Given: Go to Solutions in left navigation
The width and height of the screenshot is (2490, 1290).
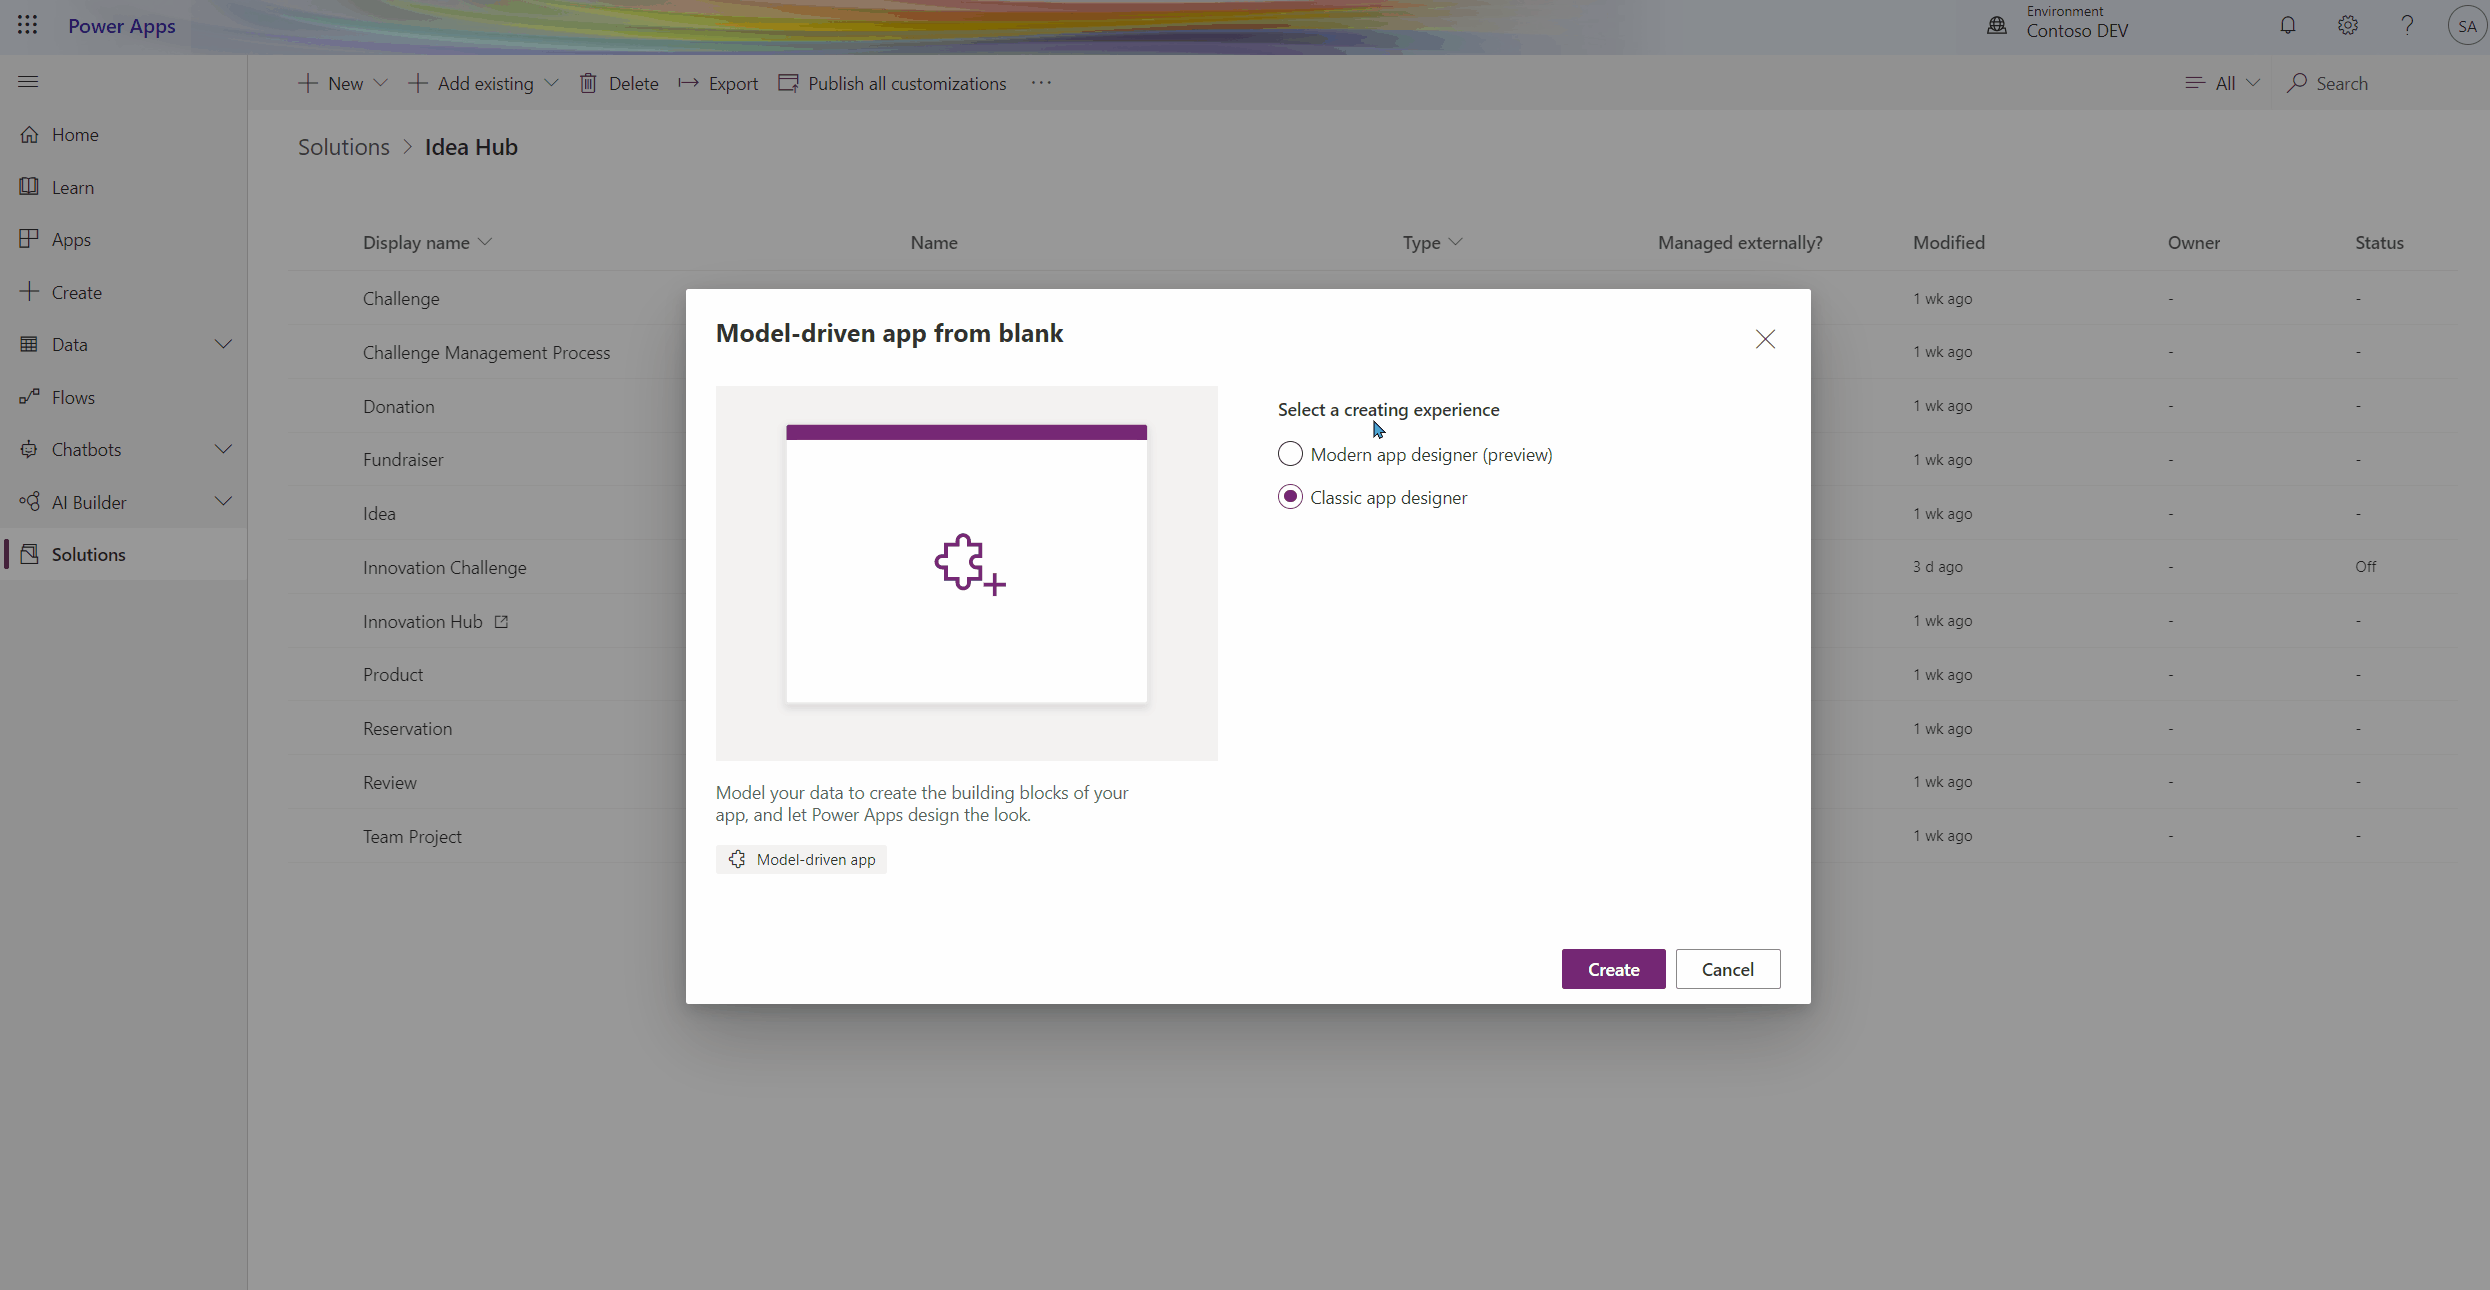Looking at the screenshot, I should click(x=88, y=554).
